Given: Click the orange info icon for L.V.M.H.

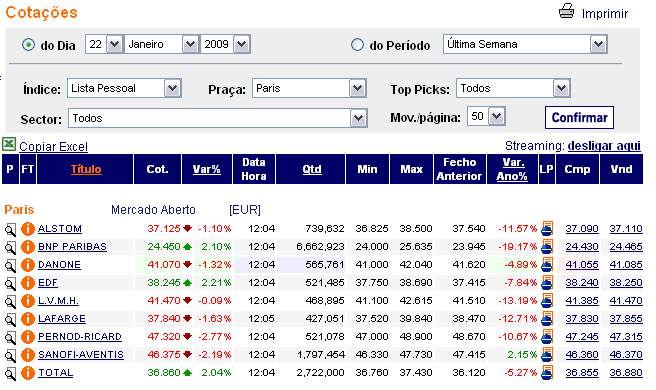Looking at the screenshot, I should pyautogui.click(x=28, y=301).
